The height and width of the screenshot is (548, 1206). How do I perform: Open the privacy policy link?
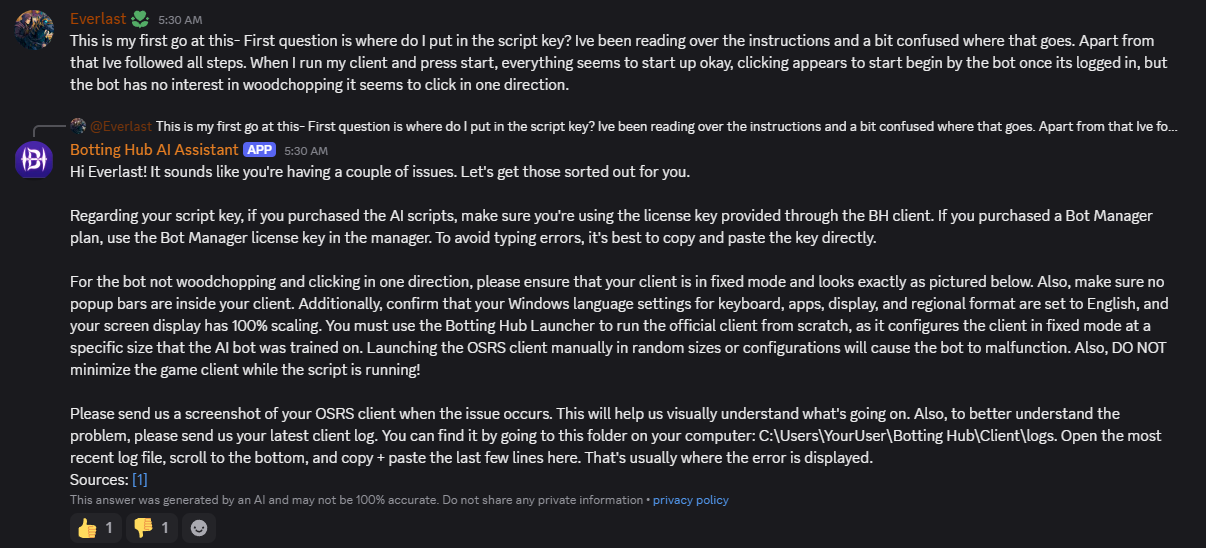(x=690, y=499)
